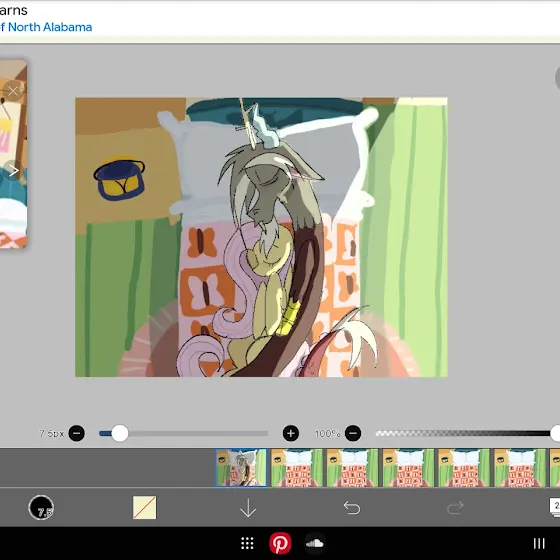Tap the drawing canvas artwork
Screen dimensions: 560x560
(261, 237)
